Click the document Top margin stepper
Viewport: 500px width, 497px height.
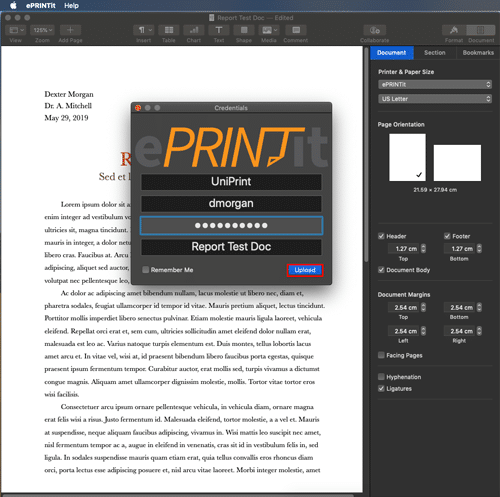point(423,307)
